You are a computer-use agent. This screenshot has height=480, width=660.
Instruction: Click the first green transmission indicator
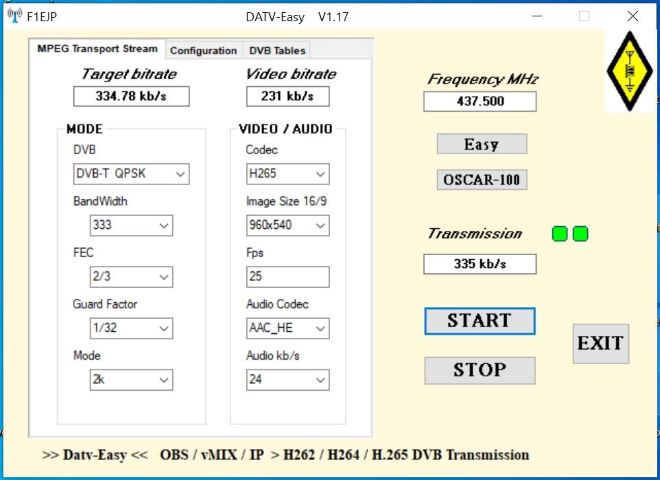[x=559, y=234]
